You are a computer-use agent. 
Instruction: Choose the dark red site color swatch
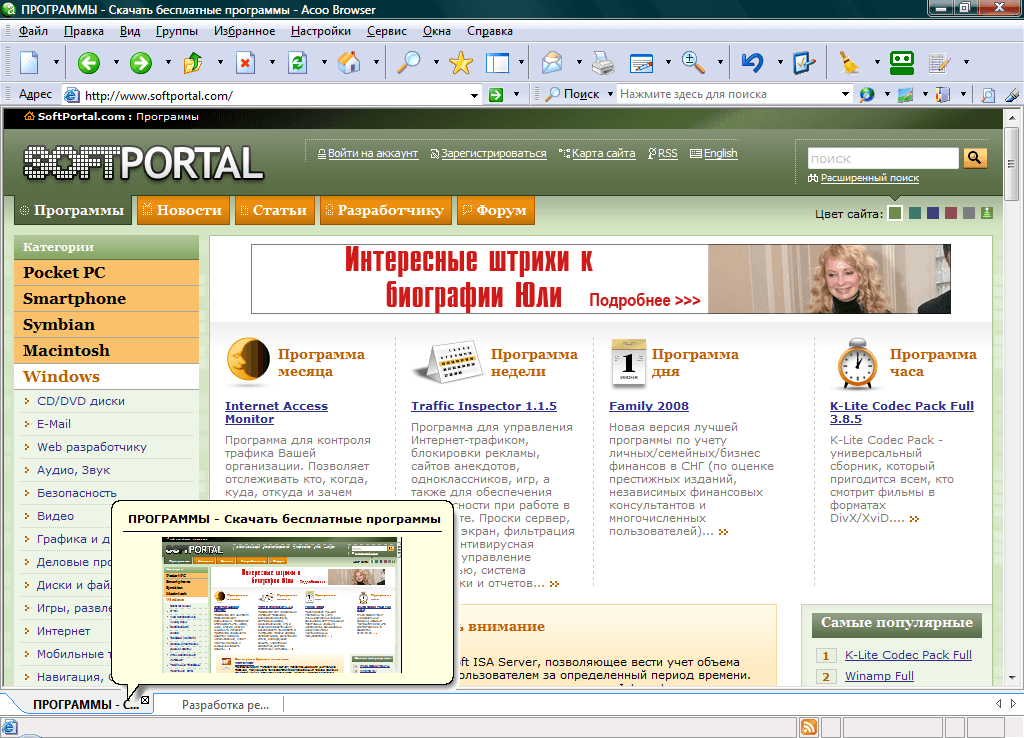[x=951, y=213]
